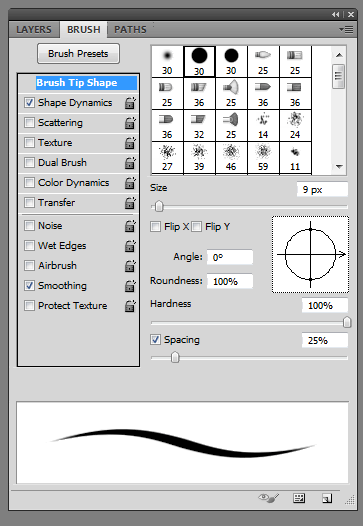Enable the Texture checkbox
The width and height of the screenshot is (363, 526).
tap(30, 143)
